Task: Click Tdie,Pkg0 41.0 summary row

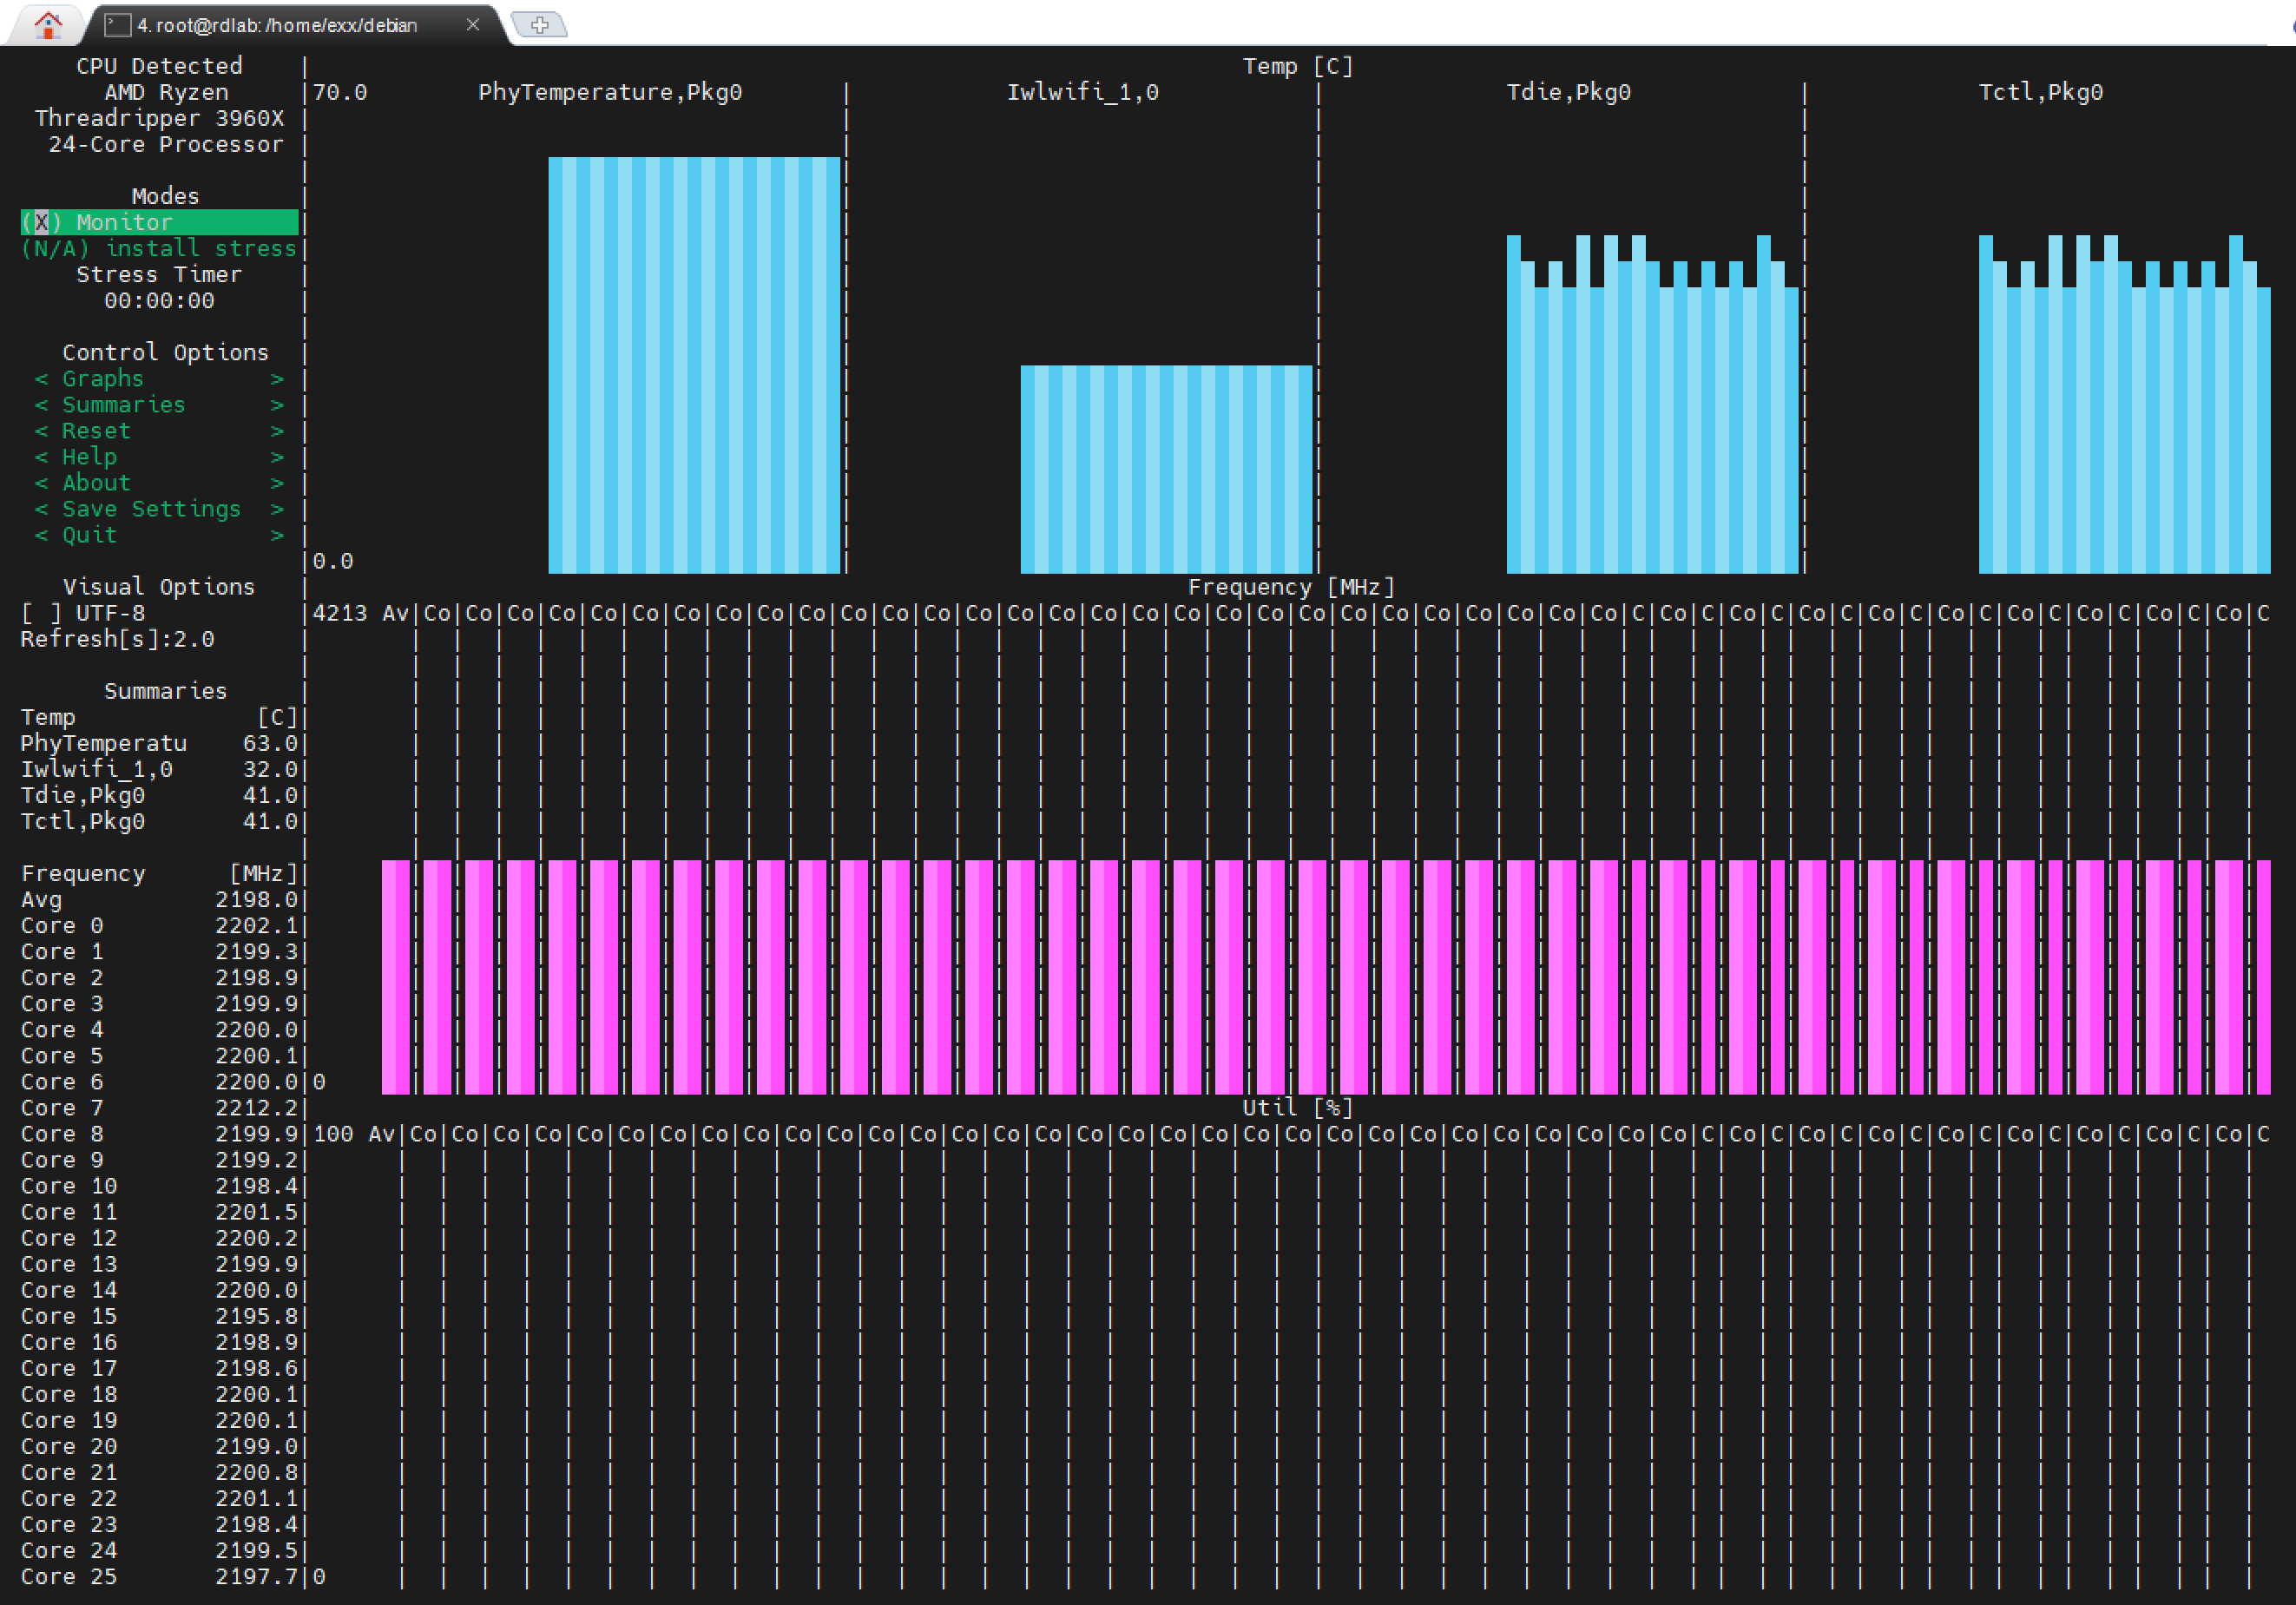Action: [159, 795]
